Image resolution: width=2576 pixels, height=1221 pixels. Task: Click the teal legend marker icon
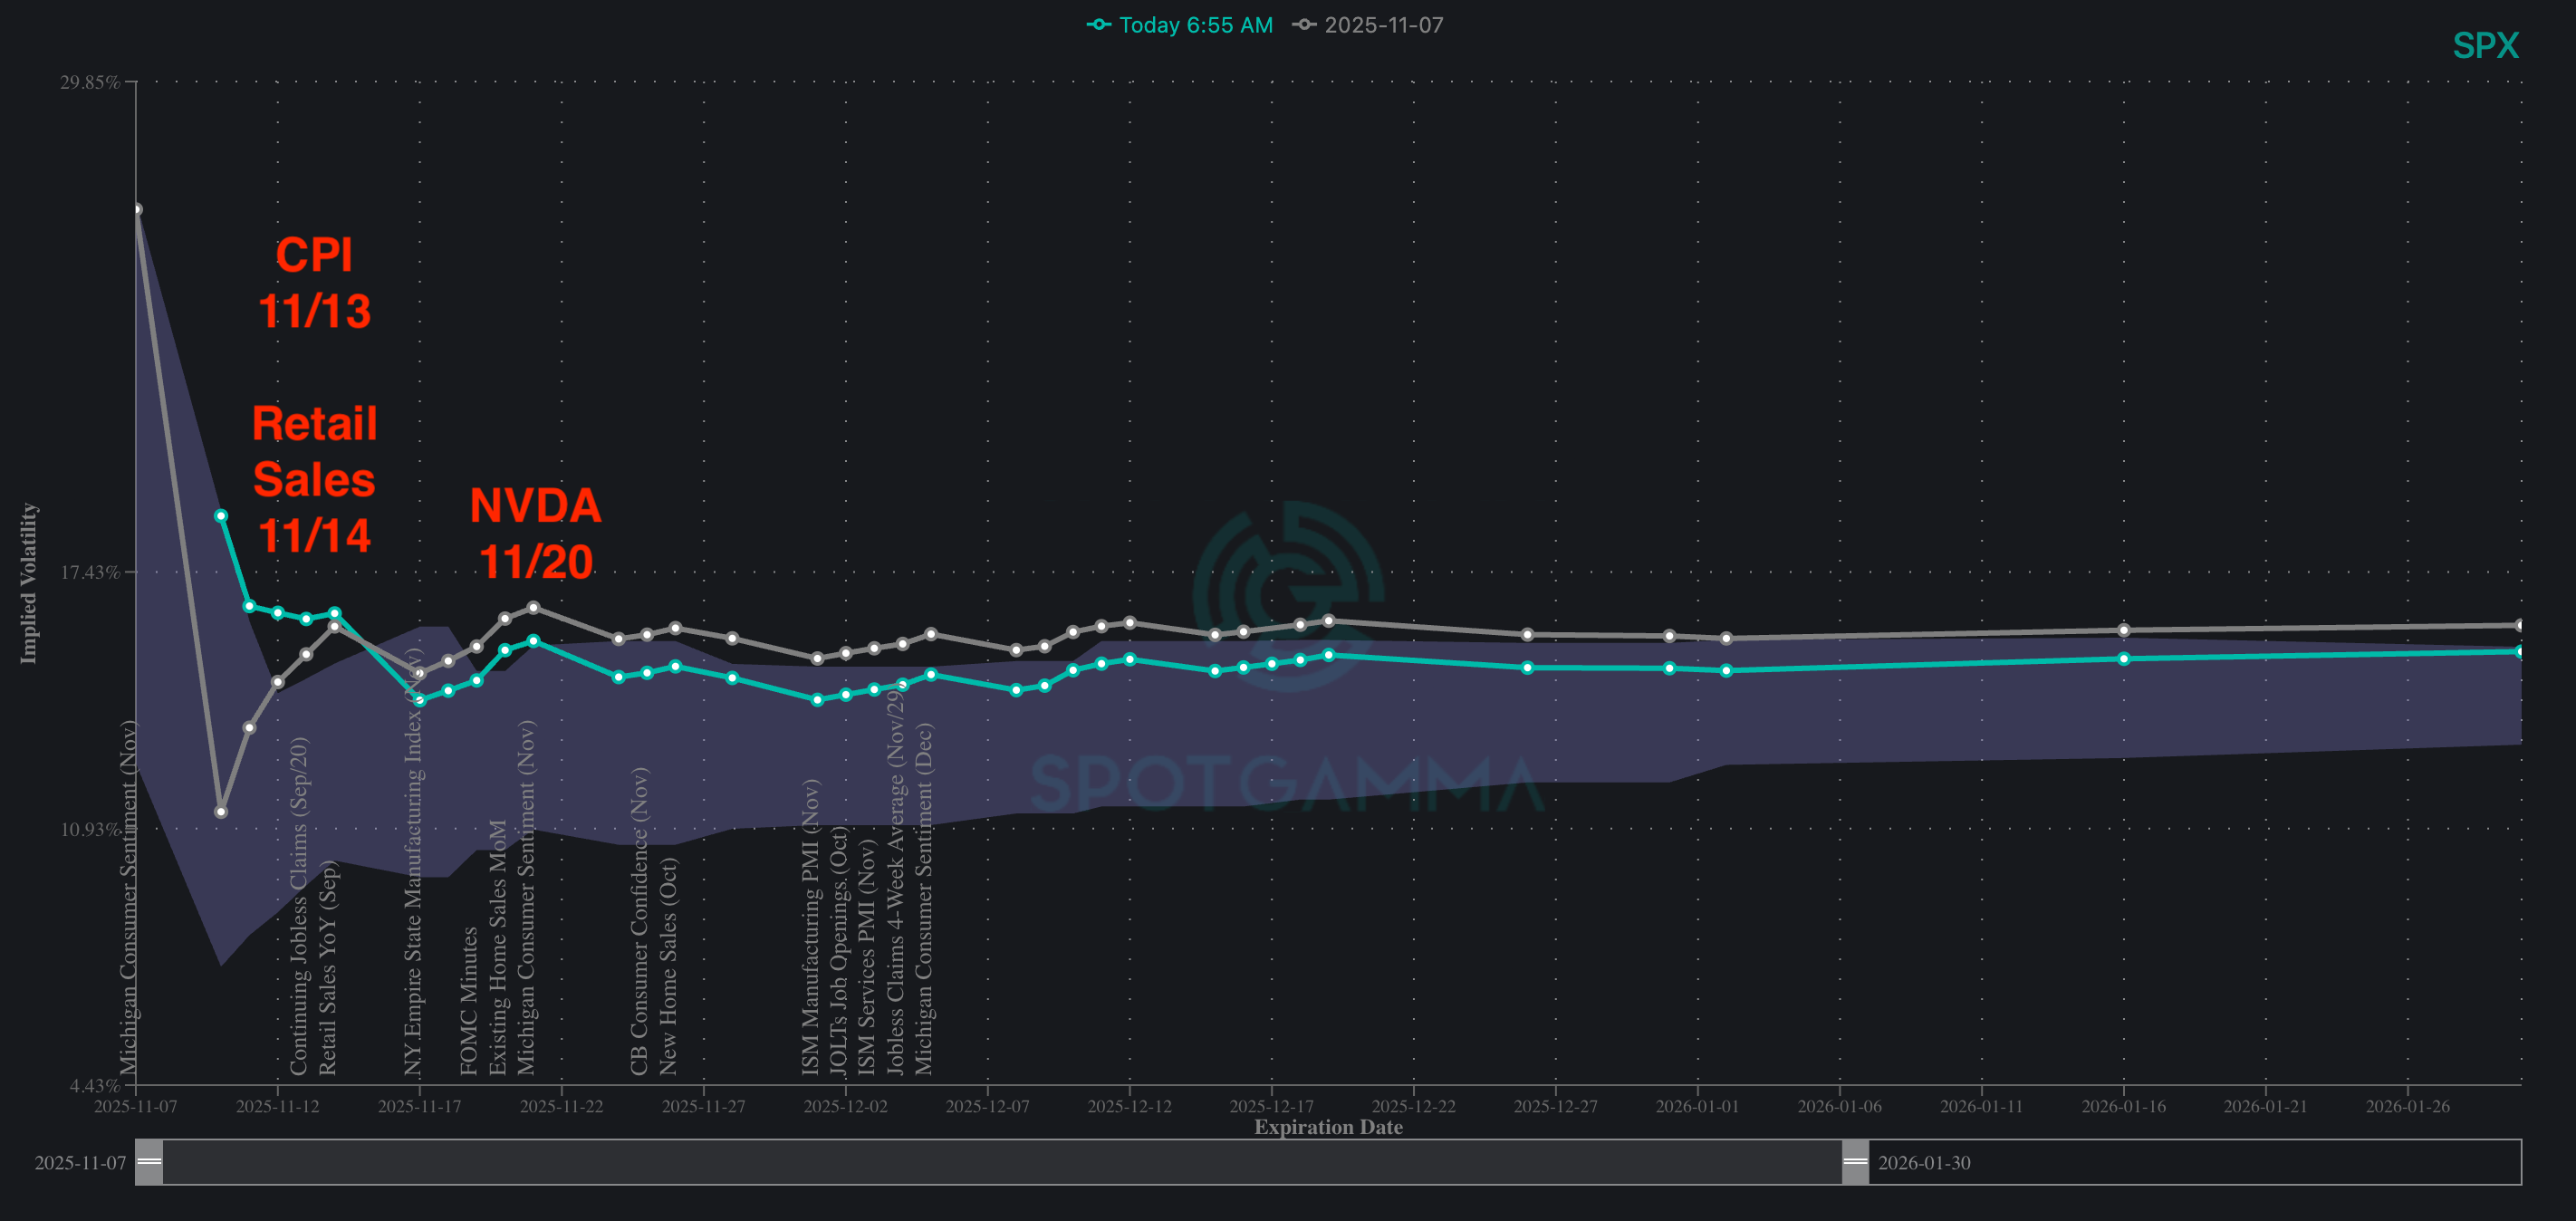pos(1099,25)
